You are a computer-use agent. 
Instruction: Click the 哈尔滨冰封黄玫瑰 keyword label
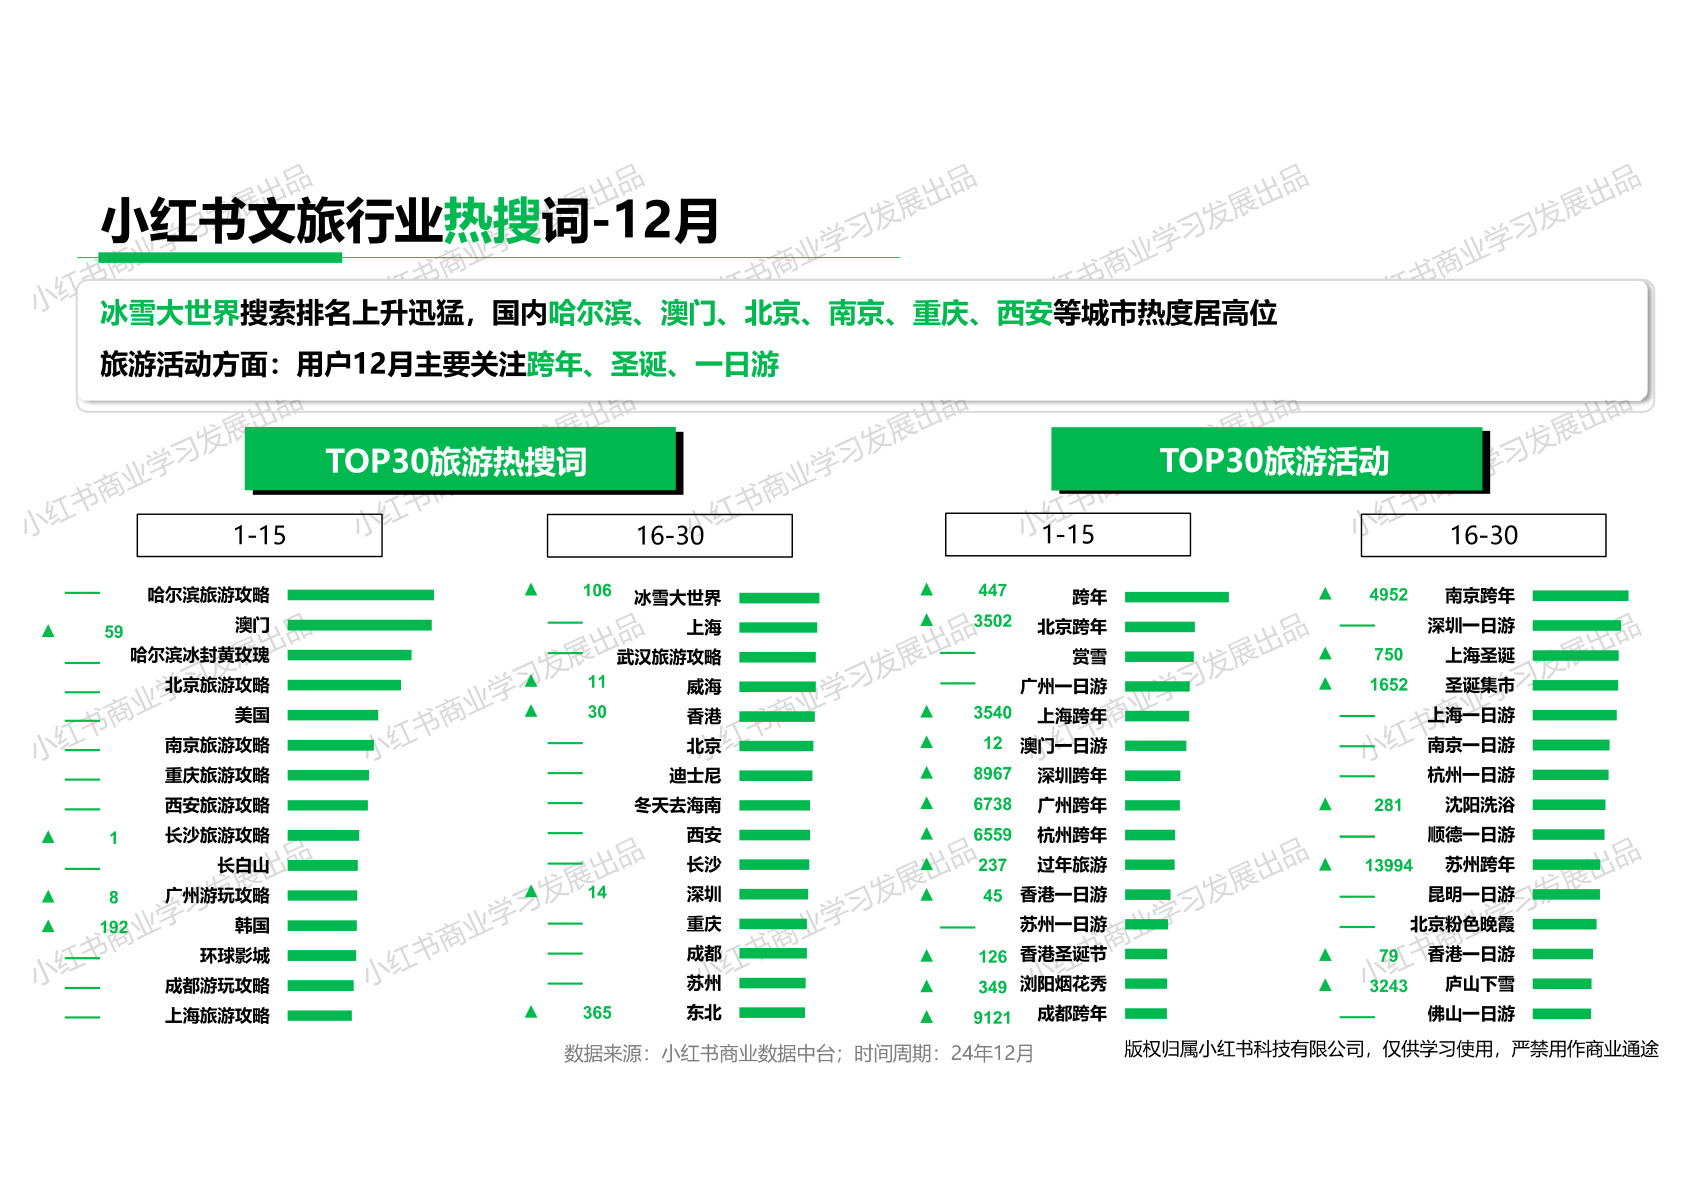pyautogui.click(x=200, y=655)
